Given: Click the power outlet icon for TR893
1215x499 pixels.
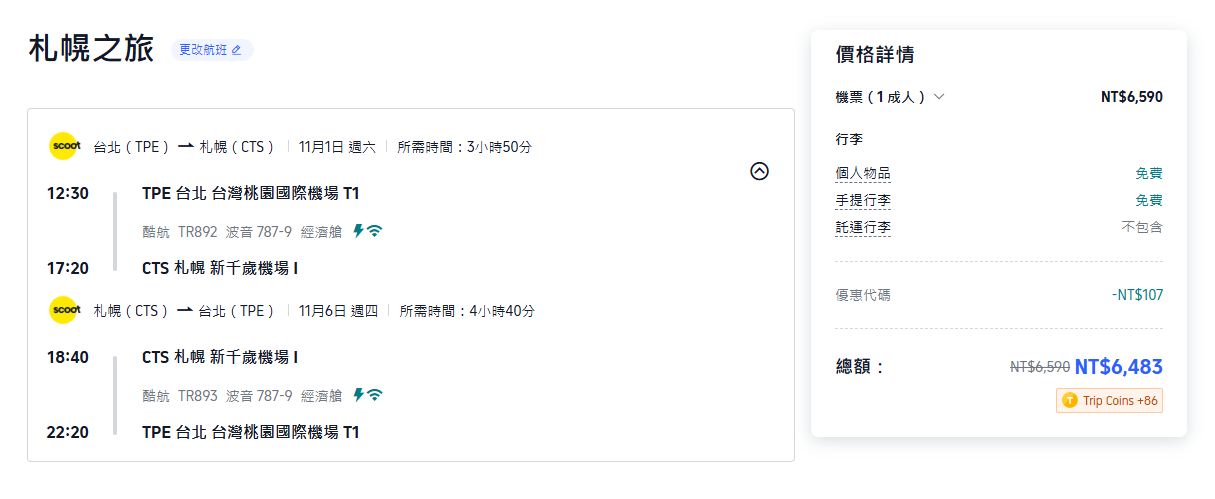Looking at the screenshot, I should coord(358,395).
